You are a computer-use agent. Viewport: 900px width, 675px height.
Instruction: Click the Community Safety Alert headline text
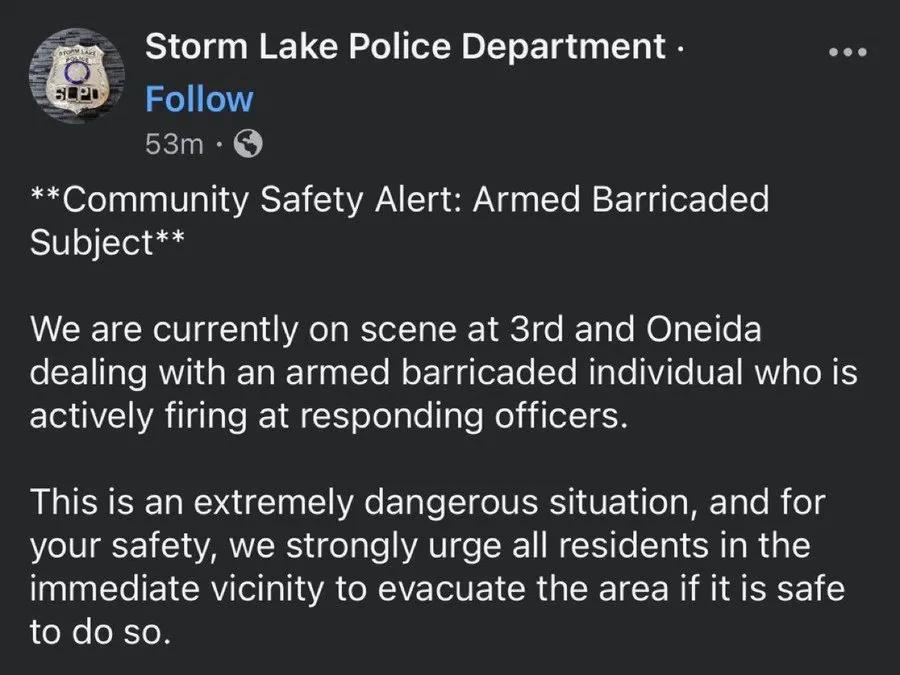399,221
